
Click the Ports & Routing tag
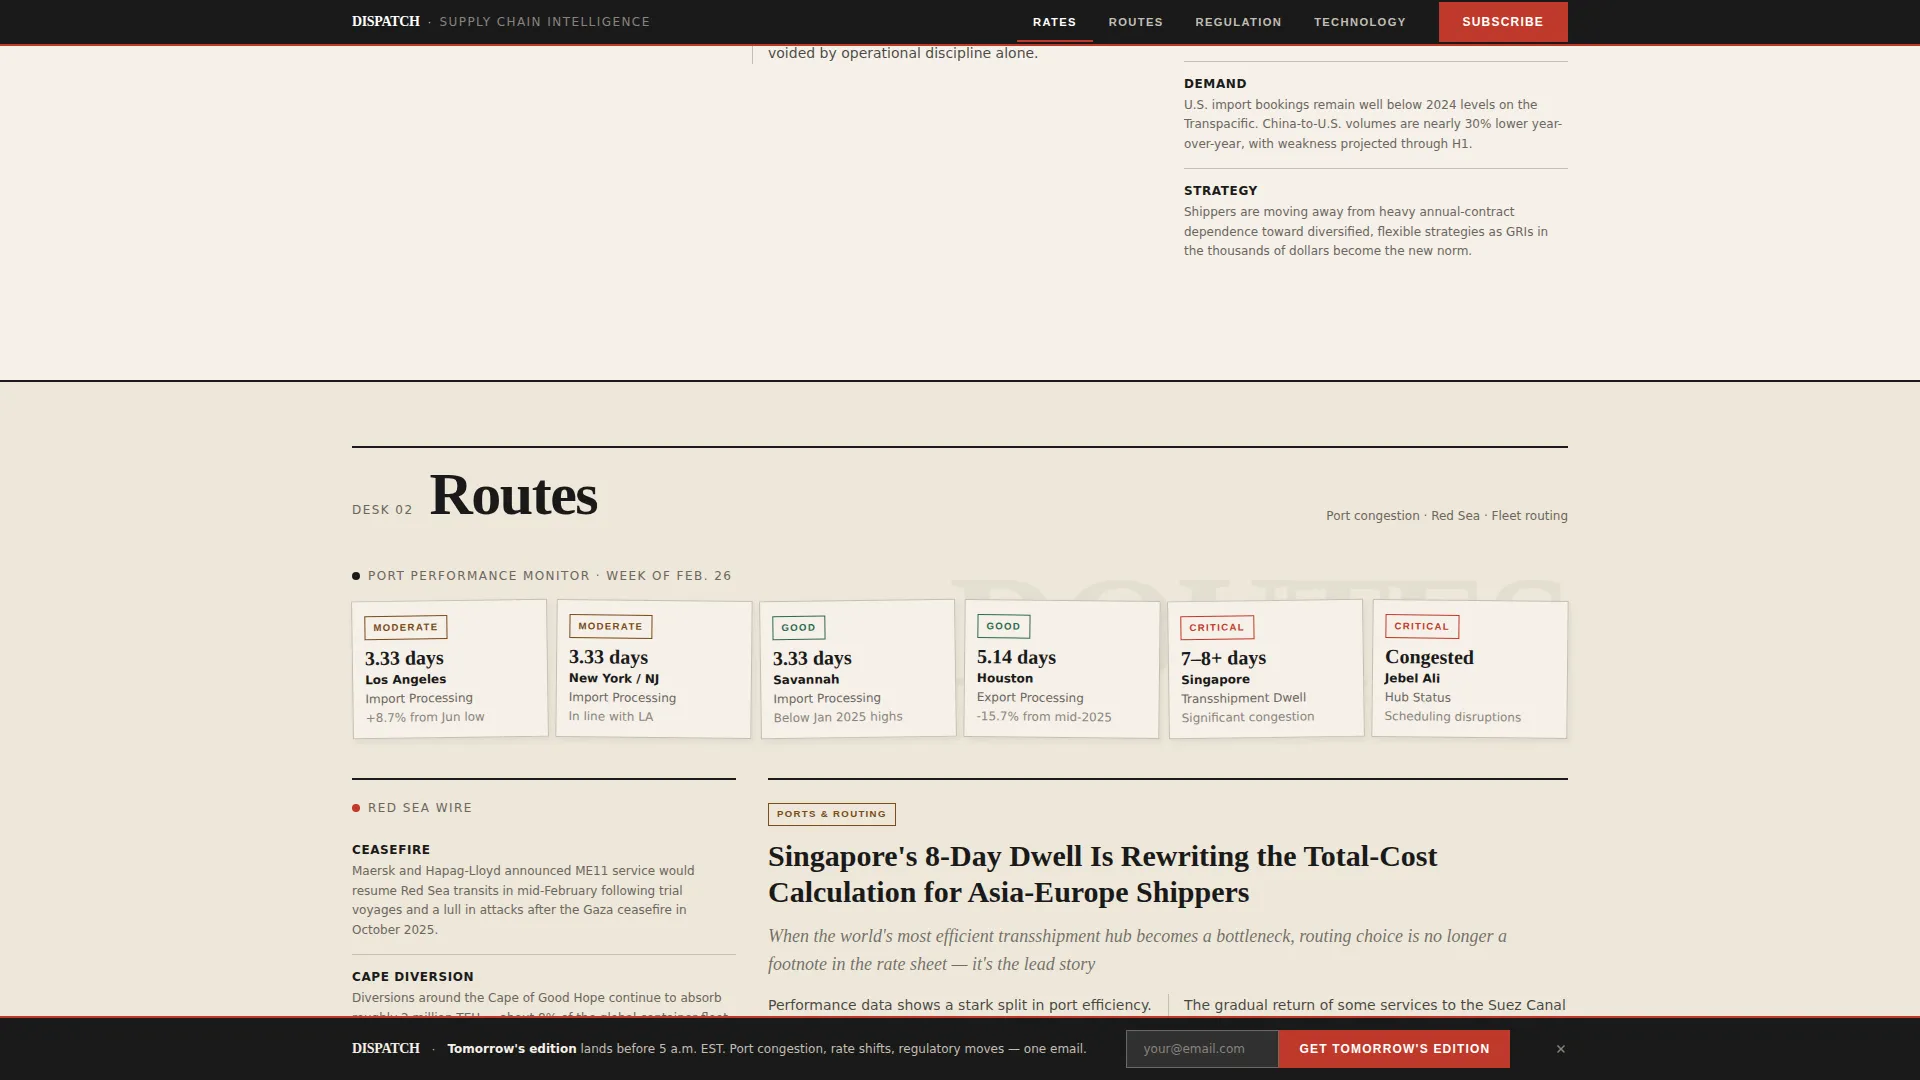tap(831, 814)
